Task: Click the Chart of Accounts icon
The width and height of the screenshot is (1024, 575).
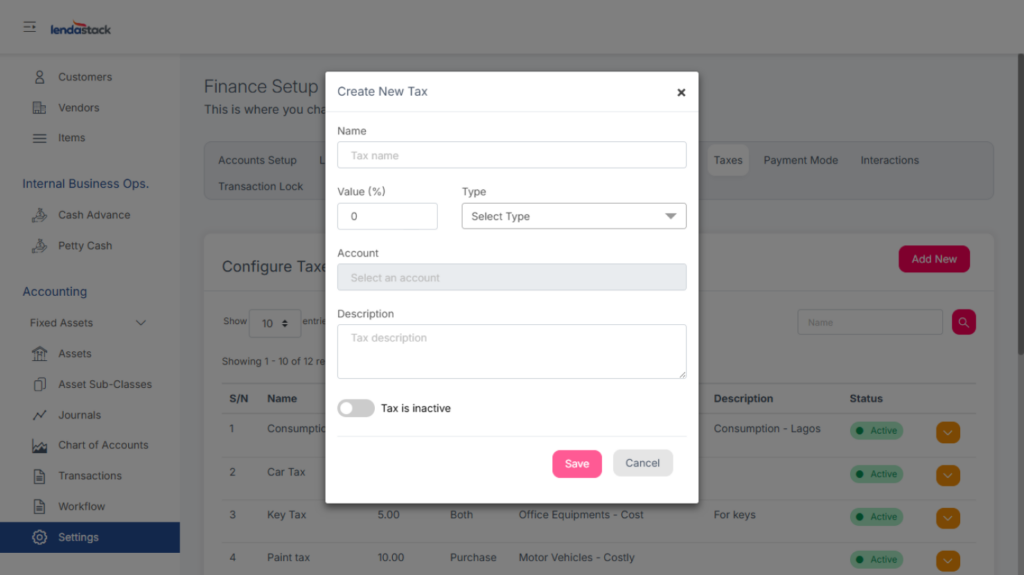Action: tap(40, 446)
